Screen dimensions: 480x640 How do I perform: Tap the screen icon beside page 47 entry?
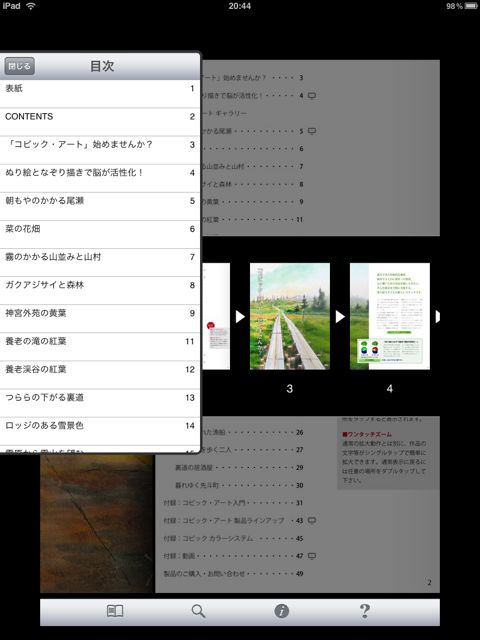coord(312,556)
